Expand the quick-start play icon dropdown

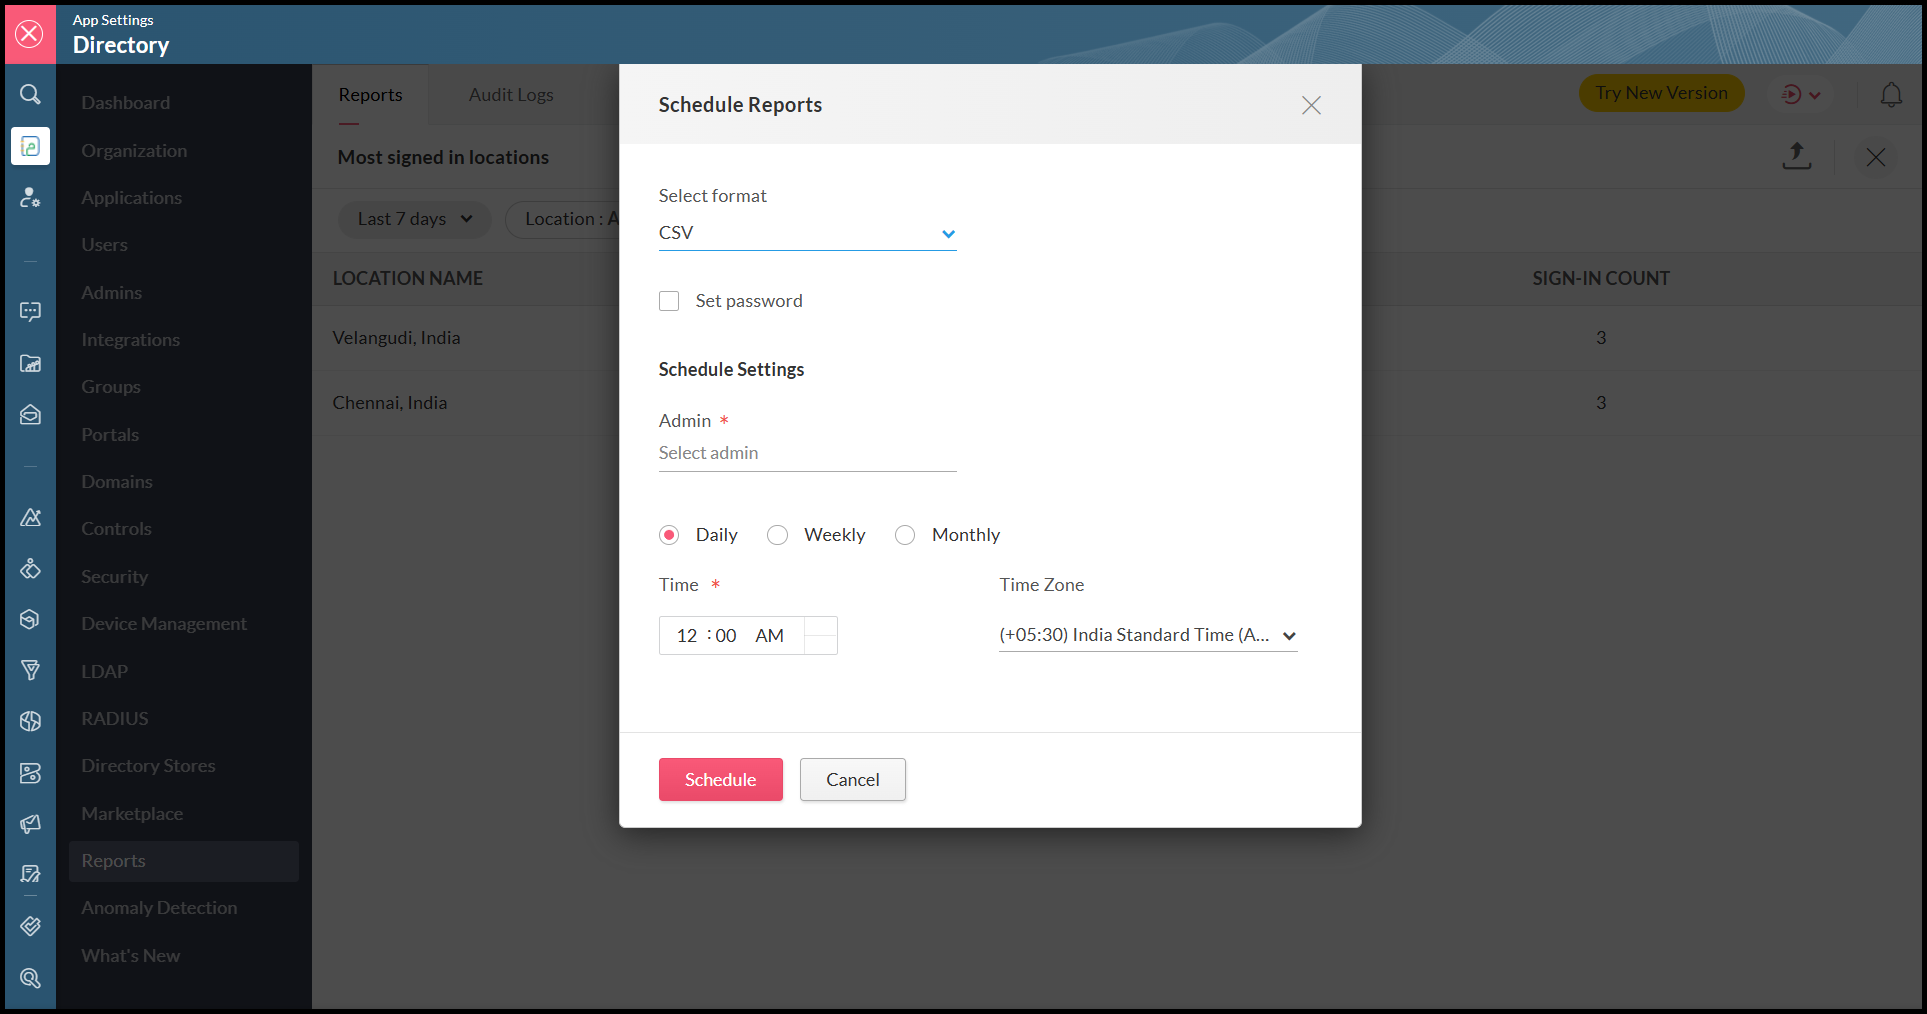pyautogui.click(x=1801, y=94)
